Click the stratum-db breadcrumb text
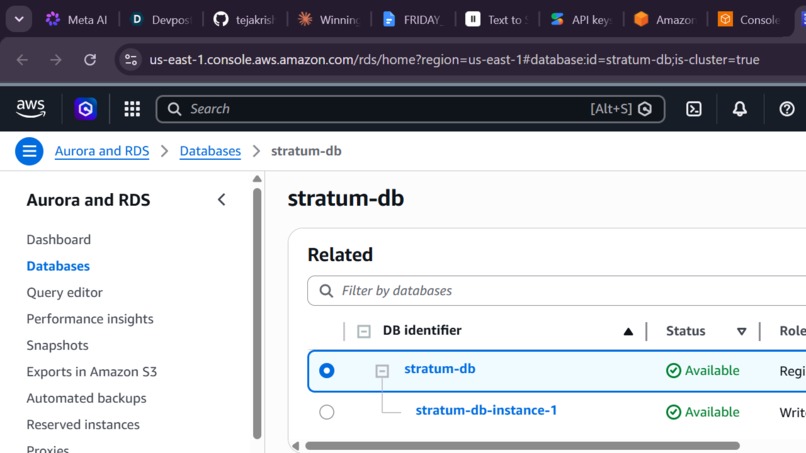 [x=306, y=151]
